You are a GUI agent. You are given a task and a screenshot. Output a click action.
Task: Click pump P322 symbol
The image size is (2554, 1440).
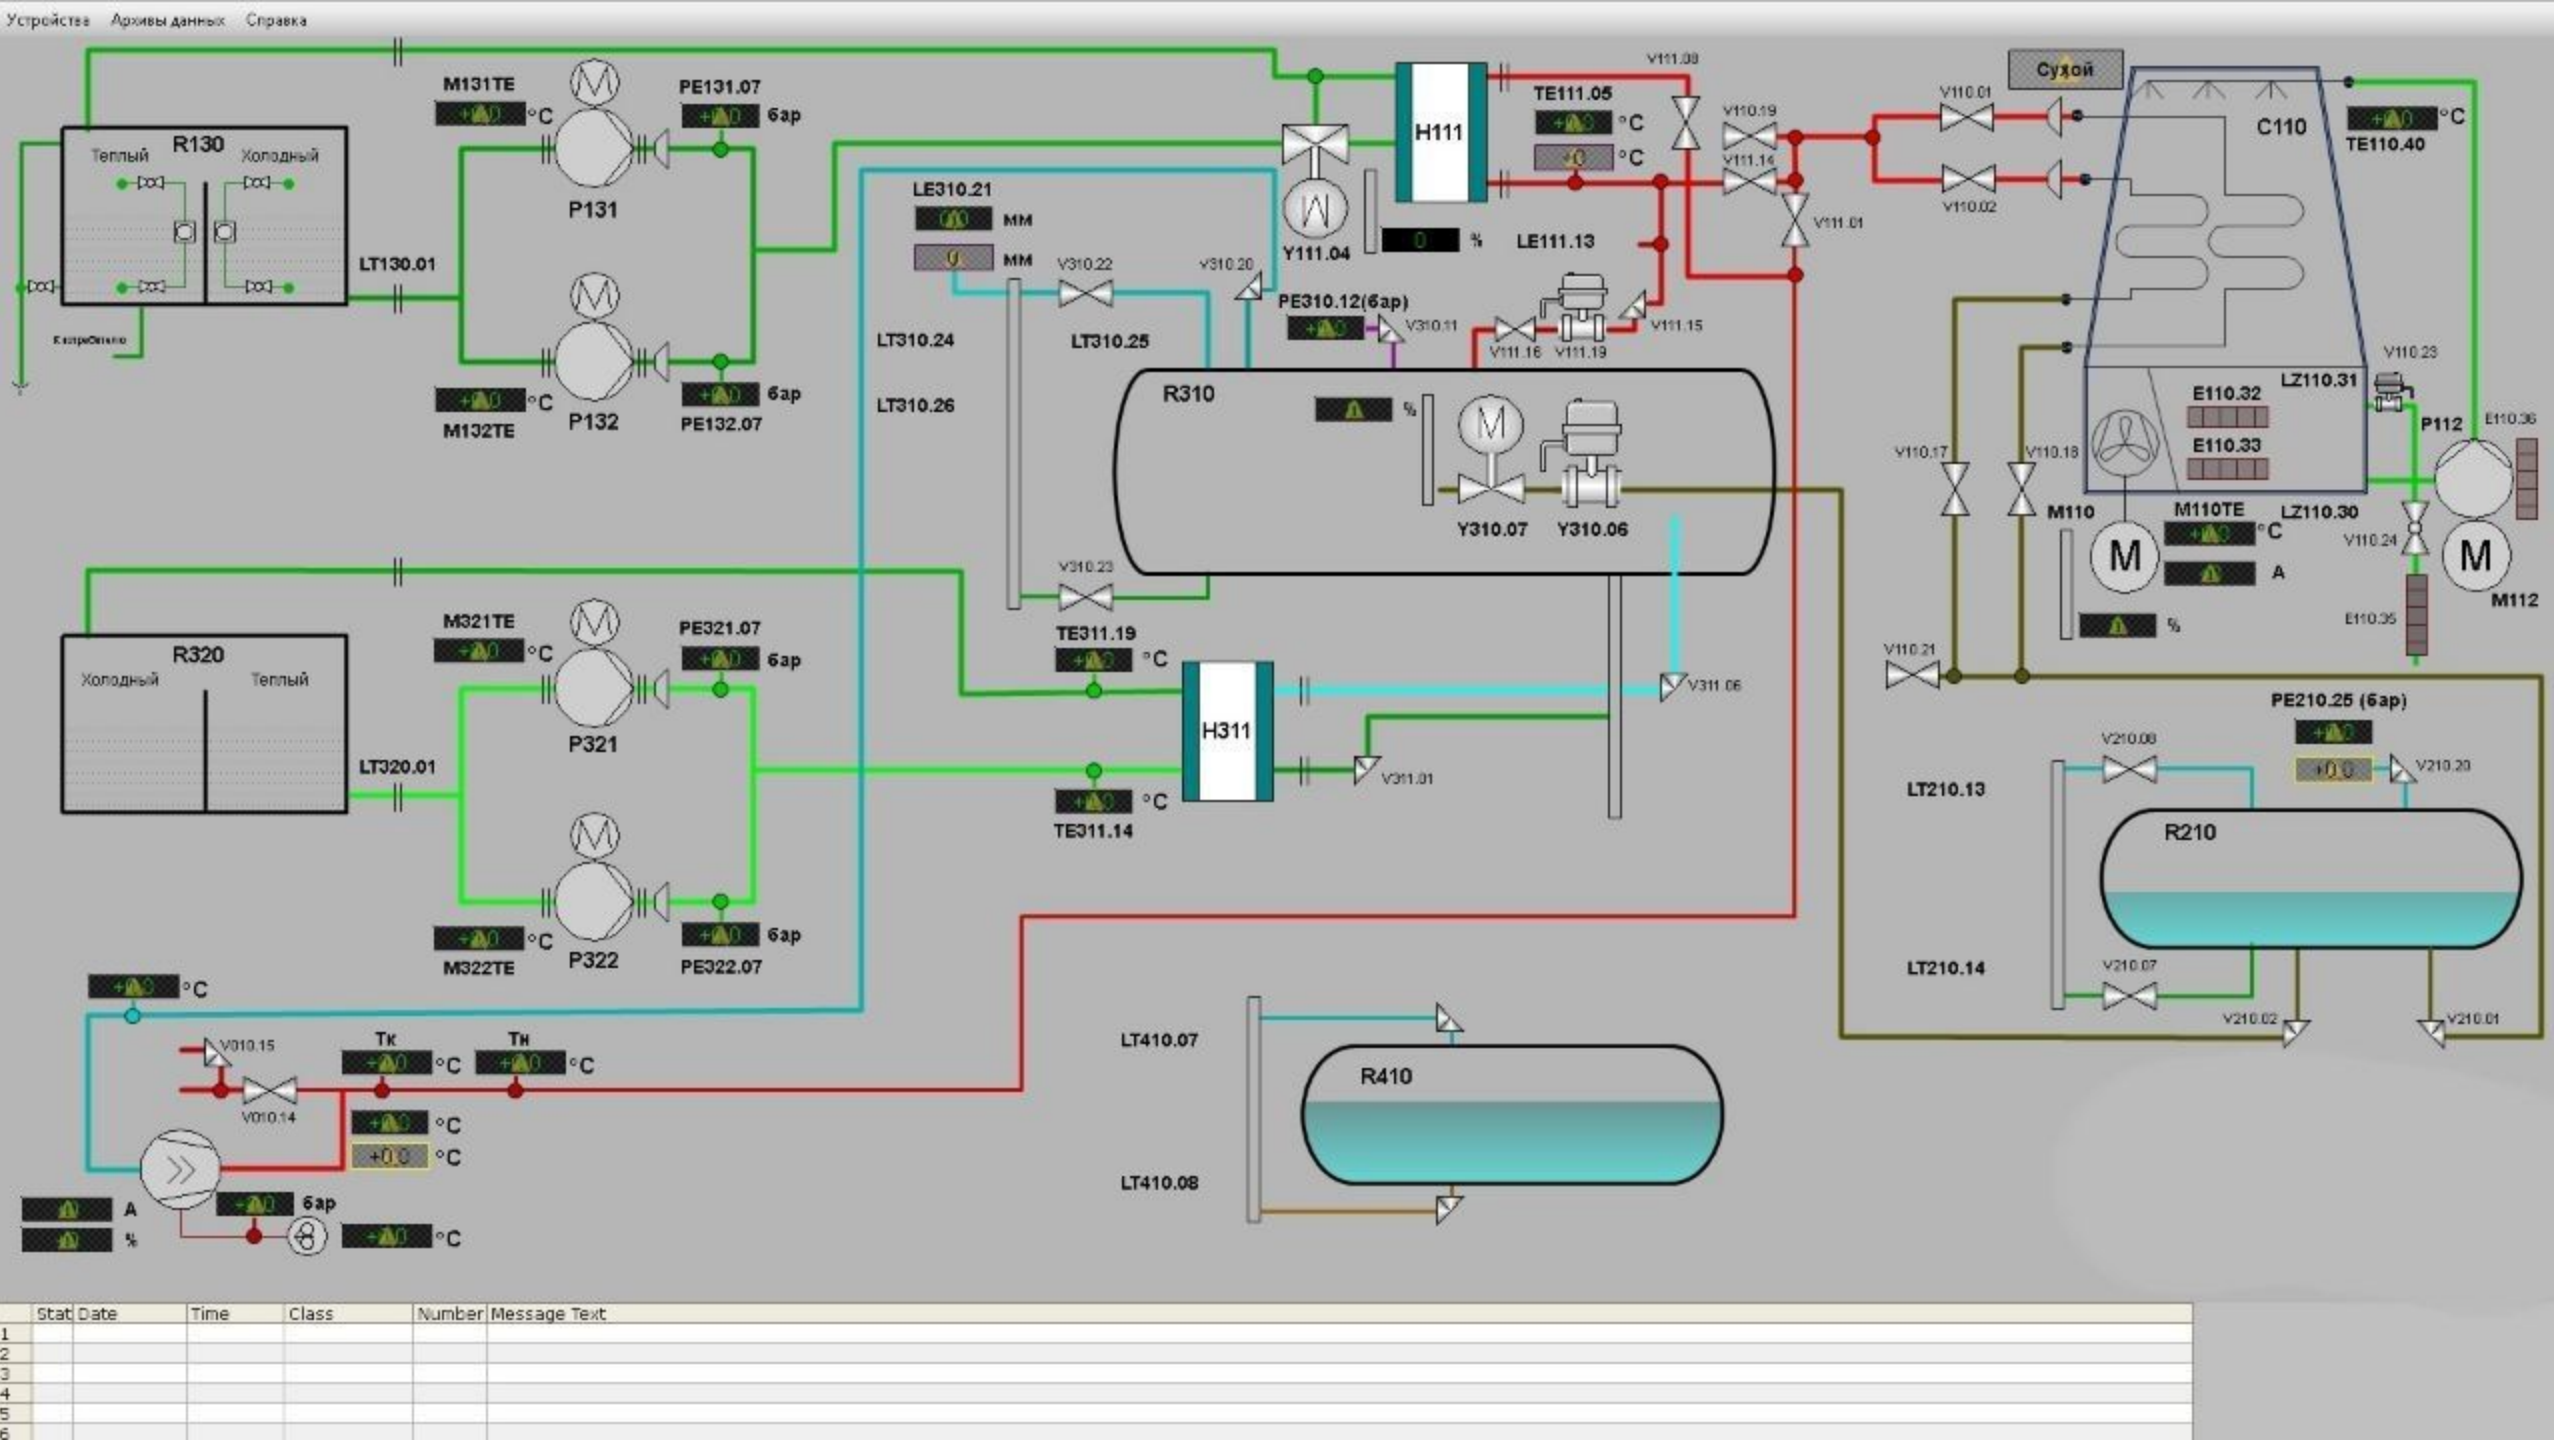tap(593, 900)
